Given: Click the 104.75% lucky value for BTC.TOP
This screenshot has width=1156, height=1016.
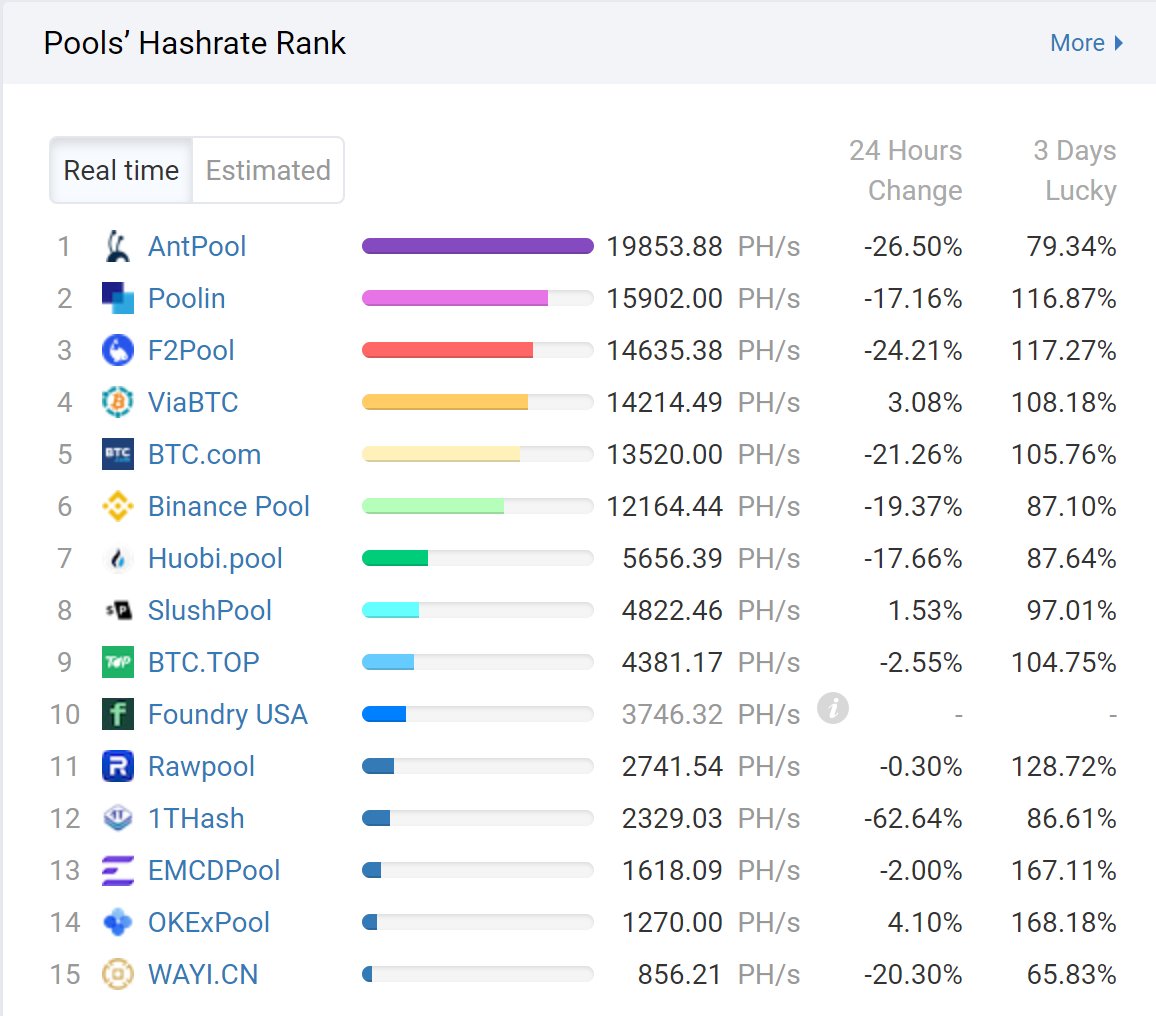Looking at the screenshot, I should click(x=1063, y=662).
